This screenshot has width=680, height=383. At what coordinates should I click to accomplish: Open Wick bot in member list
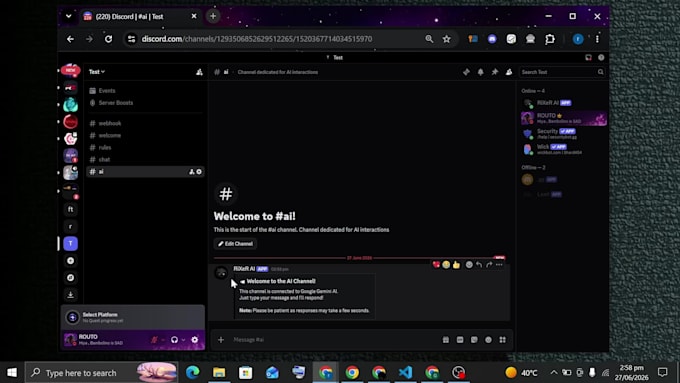coord(564,149)
